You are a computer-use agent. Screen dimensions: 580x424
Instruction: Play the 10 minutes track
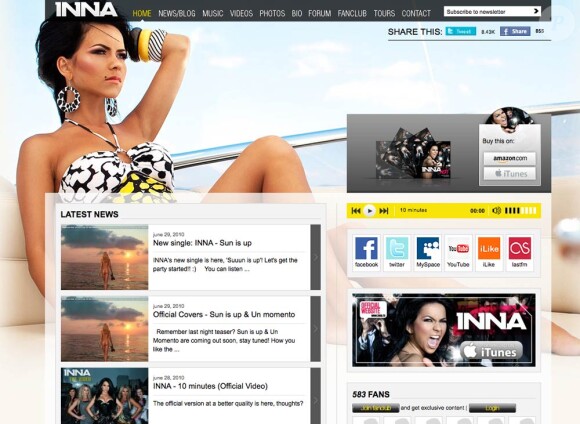[x=369, y=211]
